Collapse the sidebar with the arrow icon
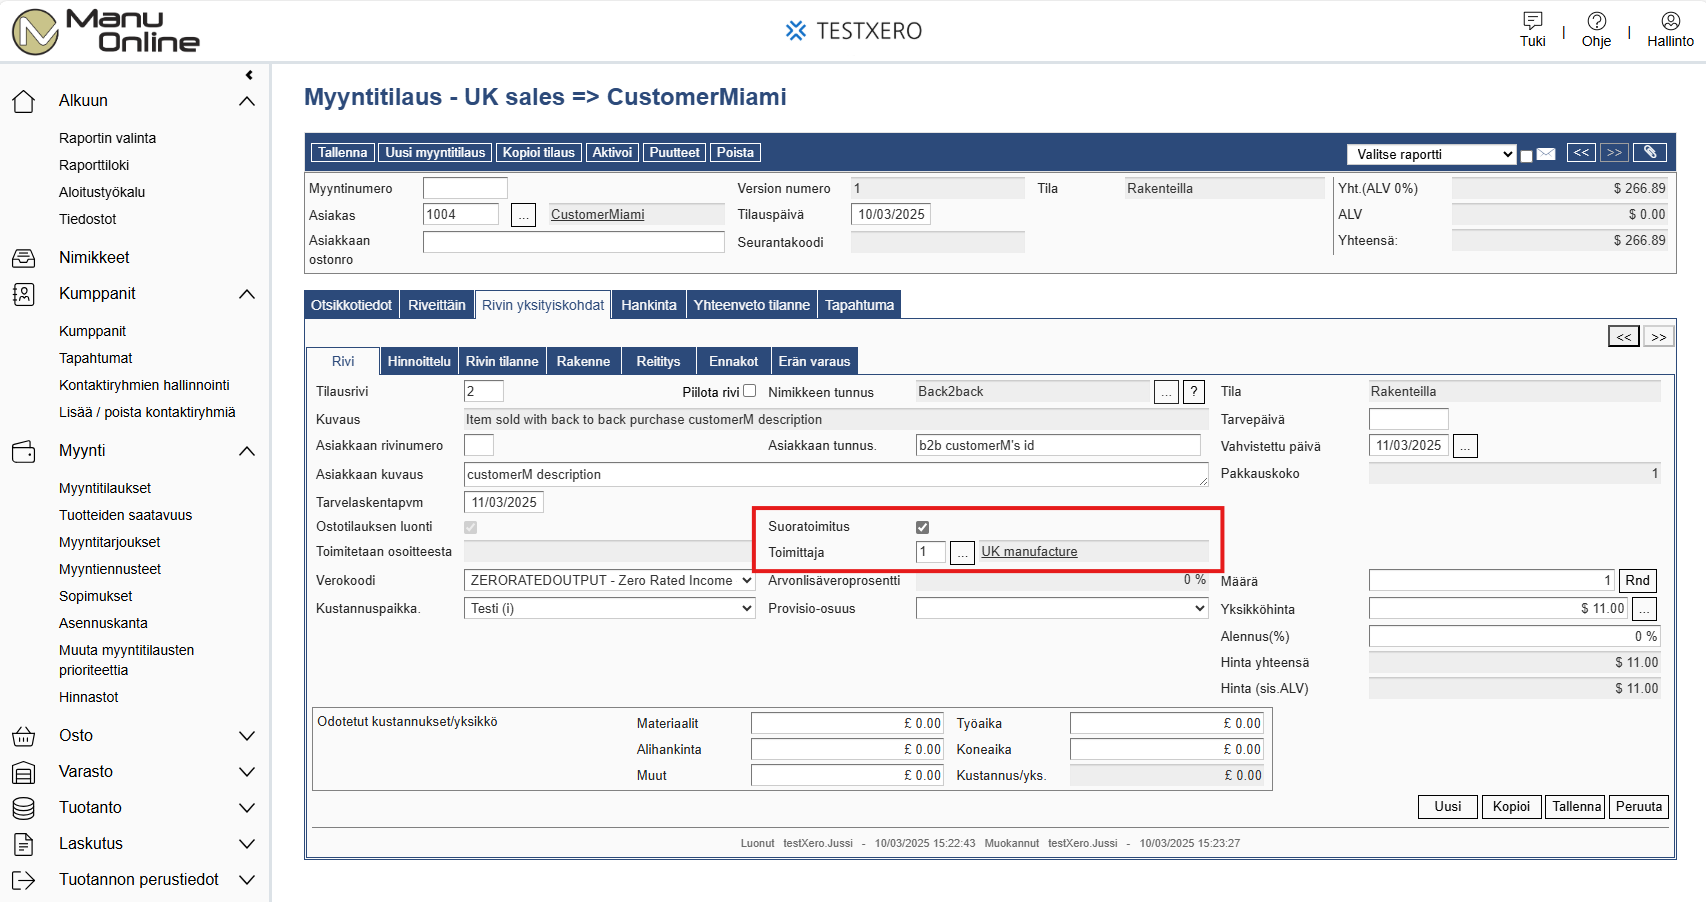The height and width of the screenshot is (902, 1706). 249,75
